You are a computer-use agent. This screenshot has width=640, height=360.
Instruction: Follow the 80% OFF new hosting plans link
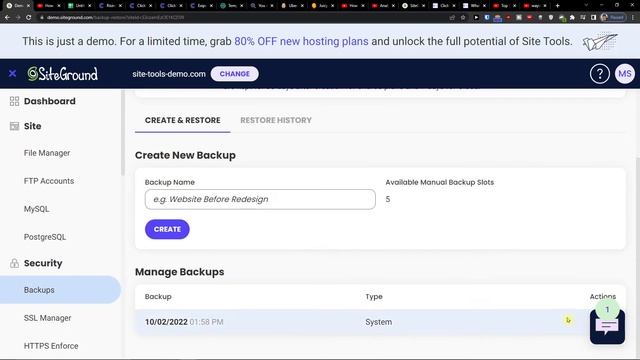[x=301, y=41]
